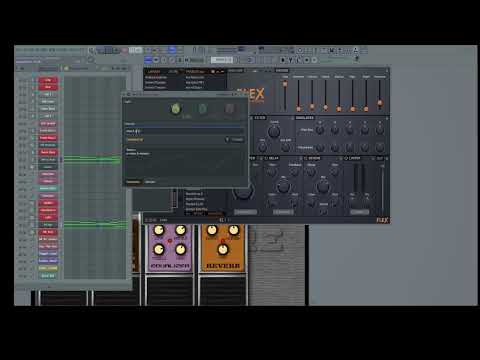Open the dropdown arrow in the dialog row
The height and width of the screenshot is (360, 480).
(227, 139)
